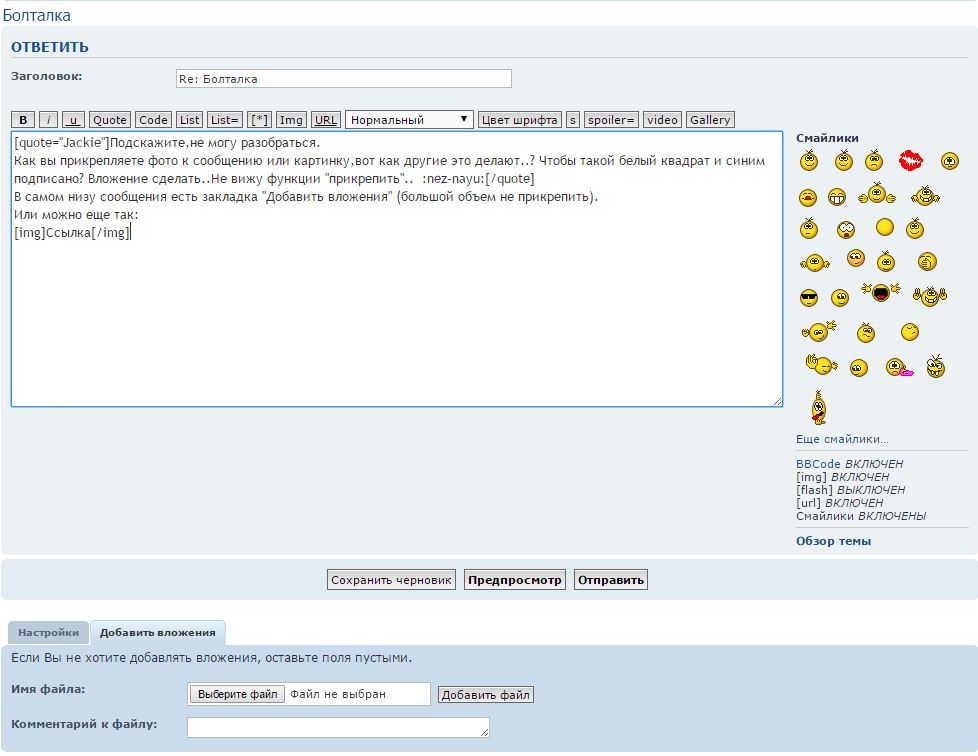Switch to the Настройки tab

[x=48, y=633]
